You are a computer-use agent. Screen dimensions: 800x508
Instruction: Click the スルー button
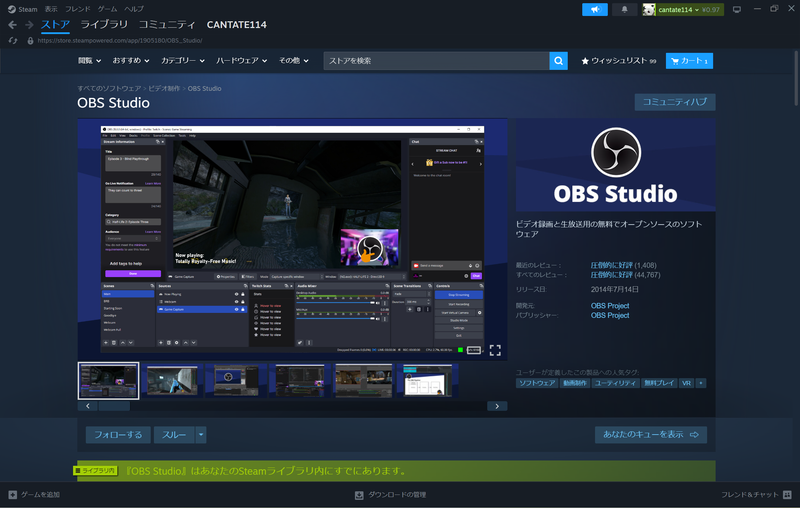[174, 435]
